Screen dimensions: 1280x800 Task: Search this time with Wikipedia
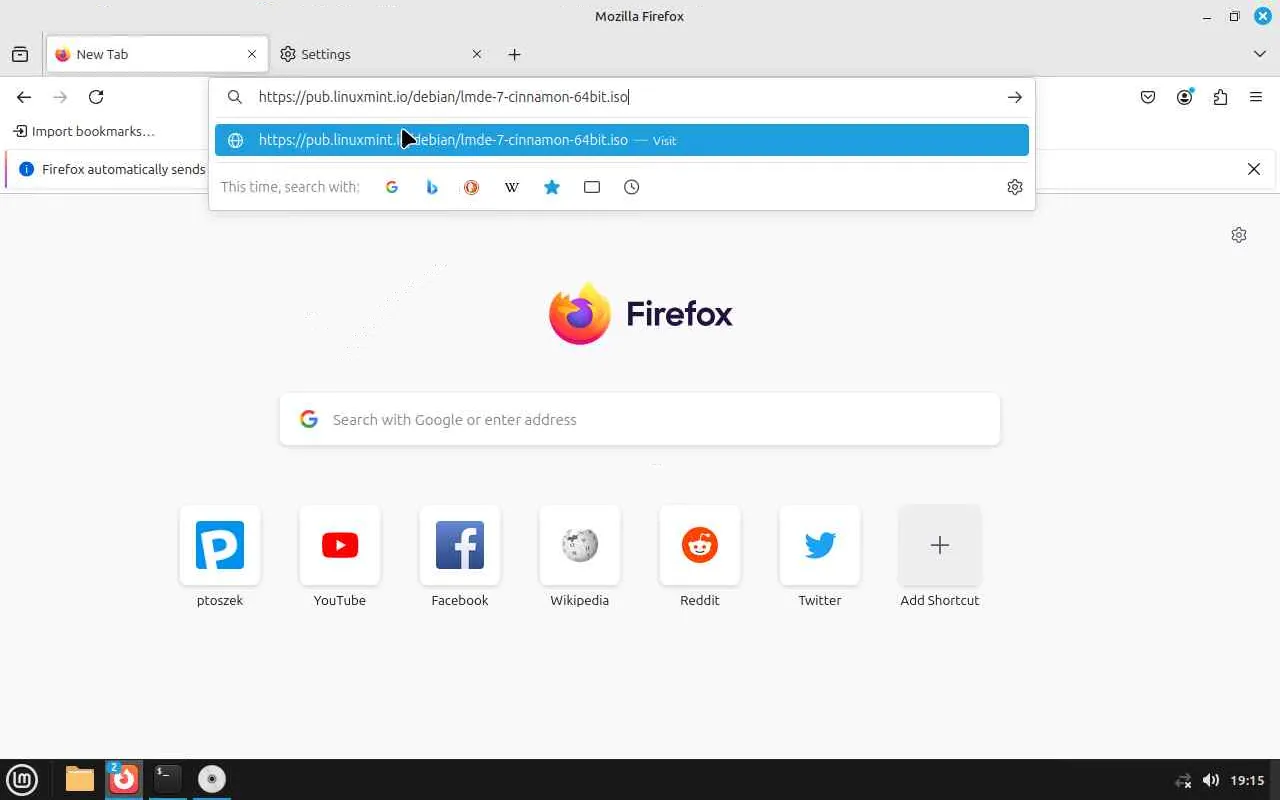point(512,187)
